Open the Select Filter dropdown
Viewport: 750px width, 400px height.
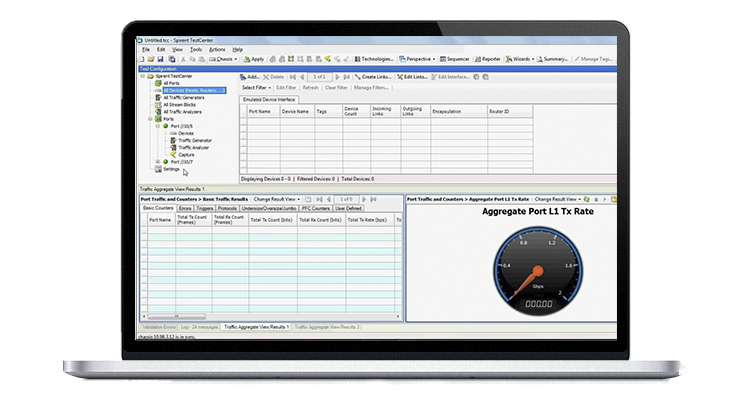256,88
